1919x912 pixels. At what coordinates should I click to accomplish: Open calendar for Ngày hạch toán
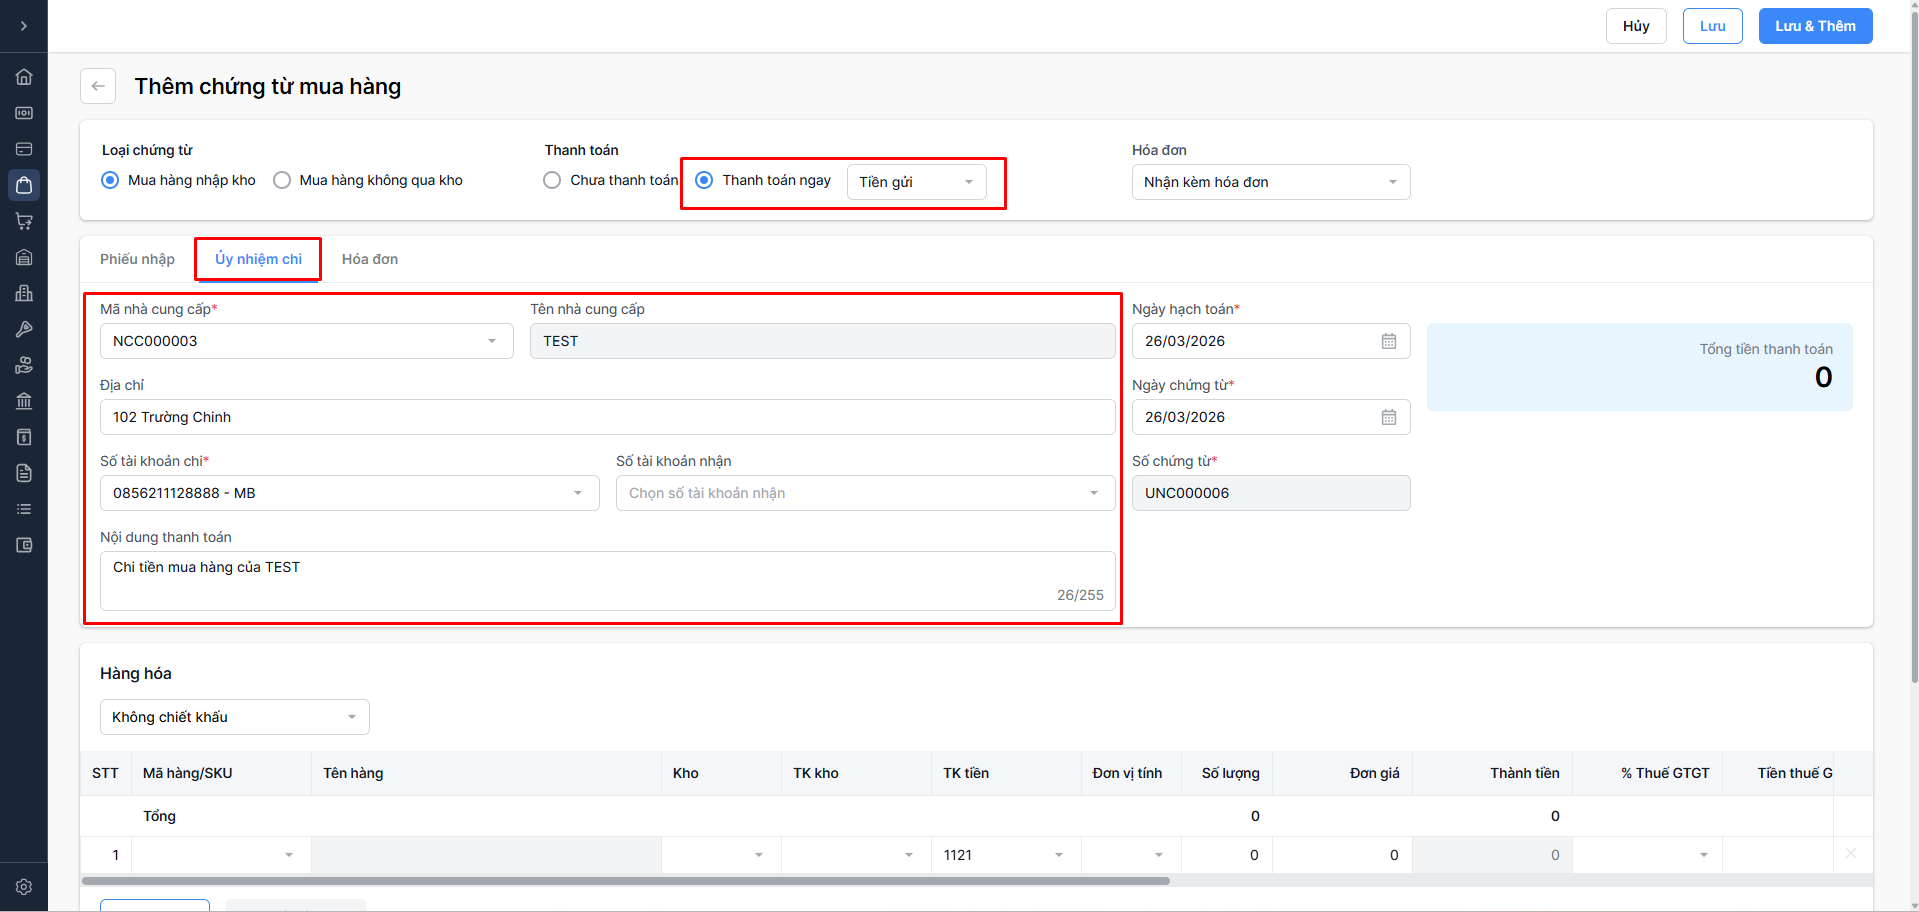click(x=1389, y=341)
